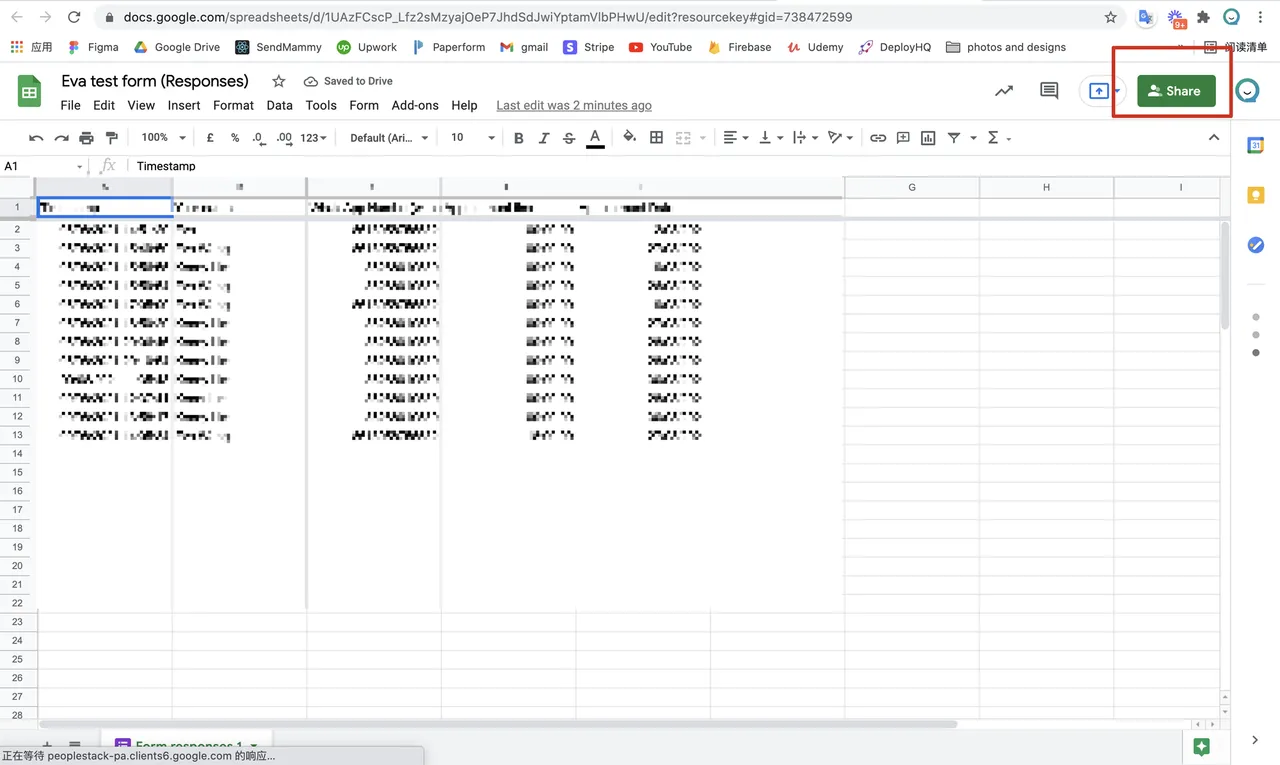Click the undo arrow icon

[x=36, y=138]
